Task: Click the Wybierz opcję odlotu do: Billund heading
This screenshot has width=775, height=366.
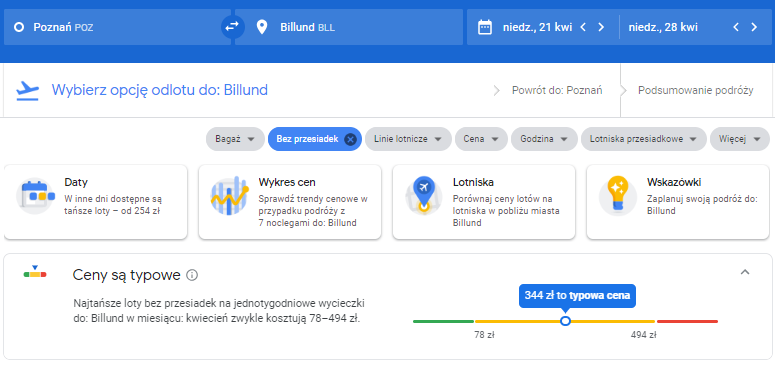Action: (160, 90)
